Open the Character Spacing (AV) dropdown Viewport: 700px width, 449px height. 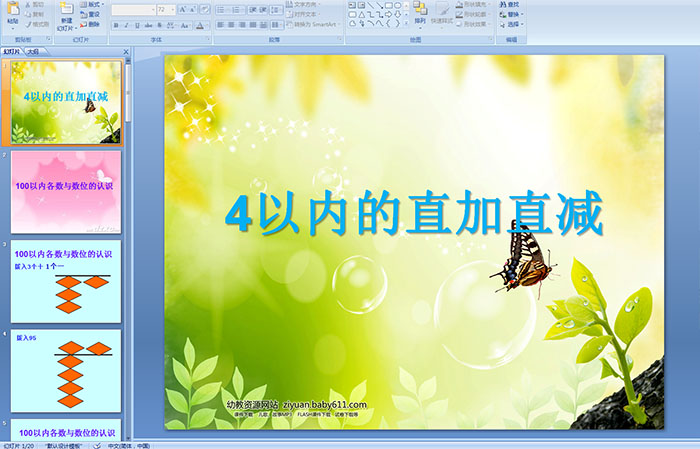tap(171, 25)
